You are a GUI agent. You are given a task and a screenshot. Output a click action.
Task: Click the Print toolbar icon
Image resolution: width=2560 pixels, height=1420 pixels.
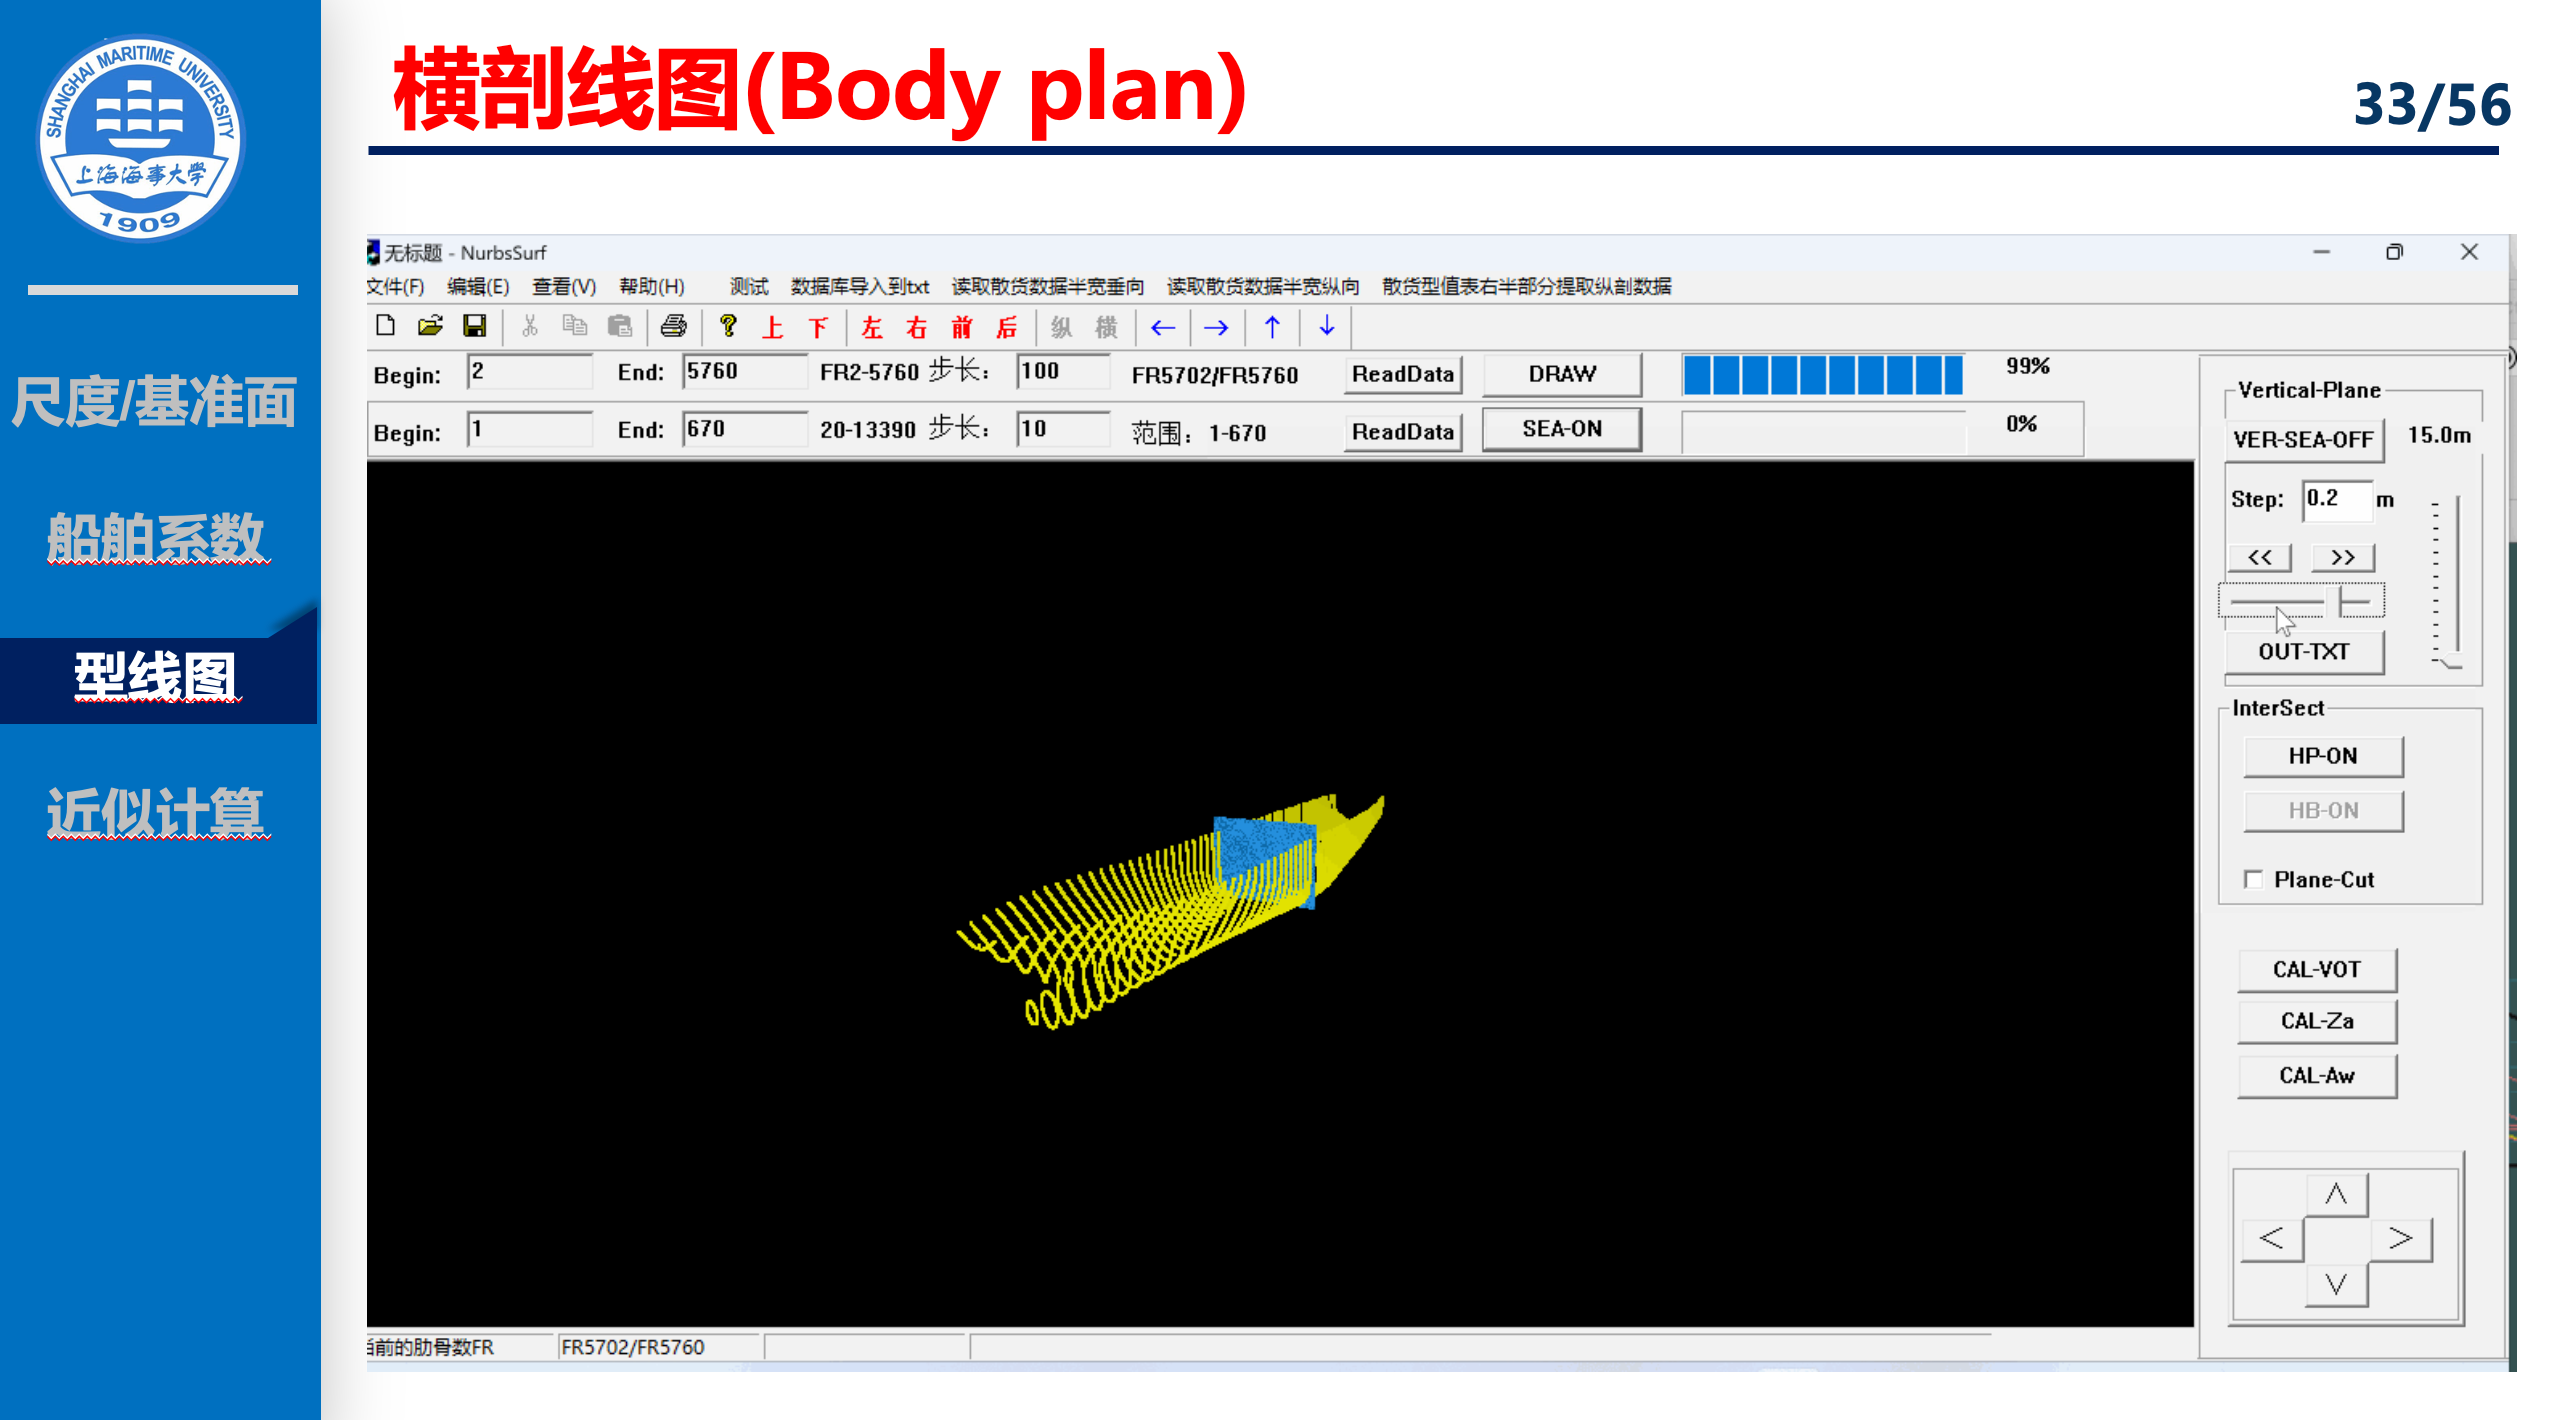click(674, 326)
